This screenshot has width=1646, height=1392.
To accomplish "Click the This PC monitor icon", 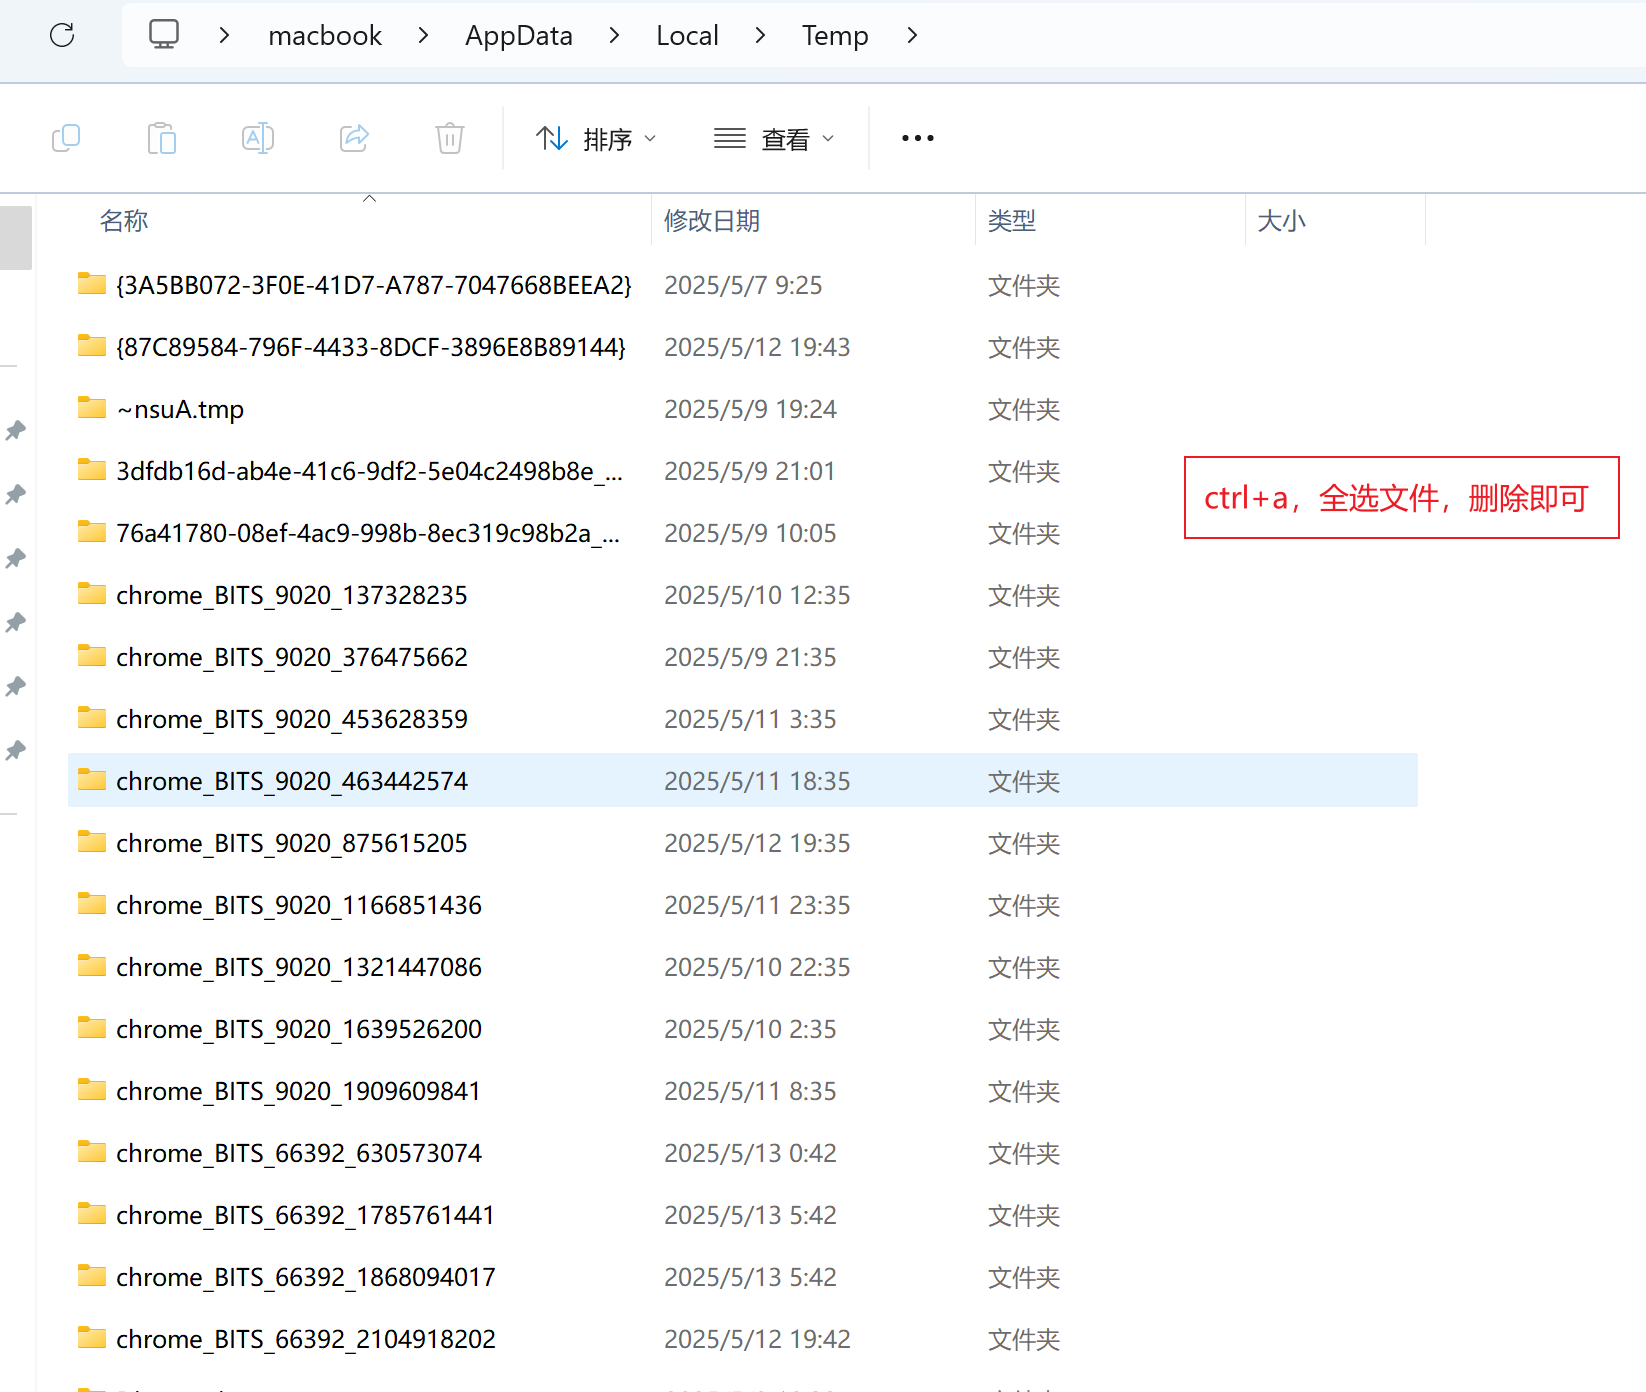I will (x=164, y=35).
